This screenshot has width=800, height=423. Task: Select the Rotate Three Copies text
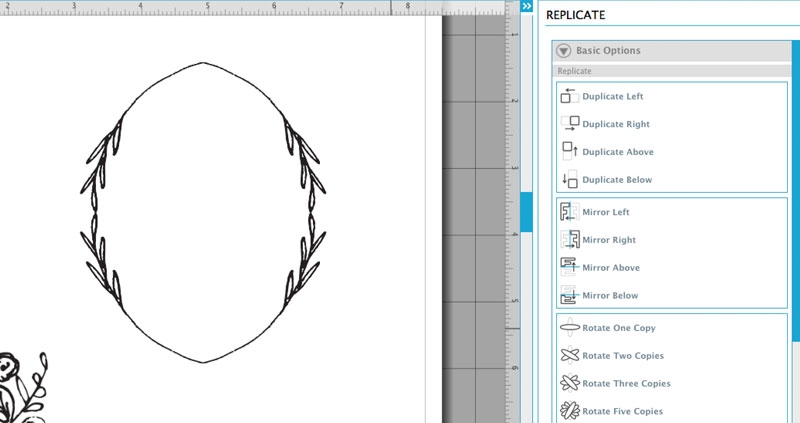[627, 383]
